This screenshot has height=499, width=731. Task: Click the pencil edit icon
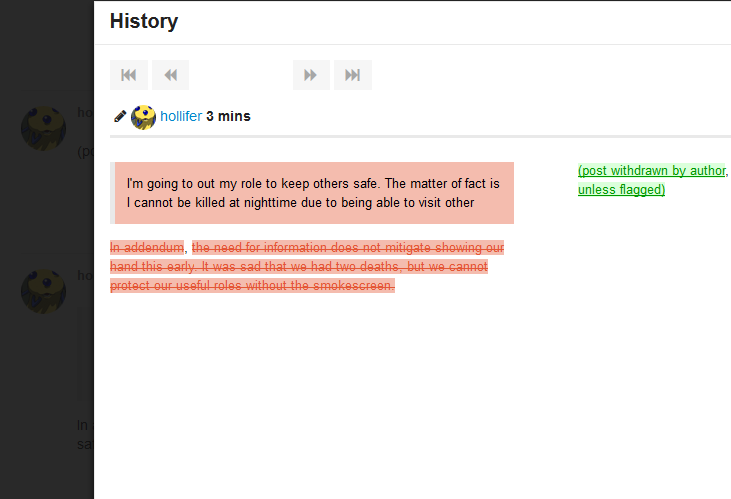tap(120, 117)
